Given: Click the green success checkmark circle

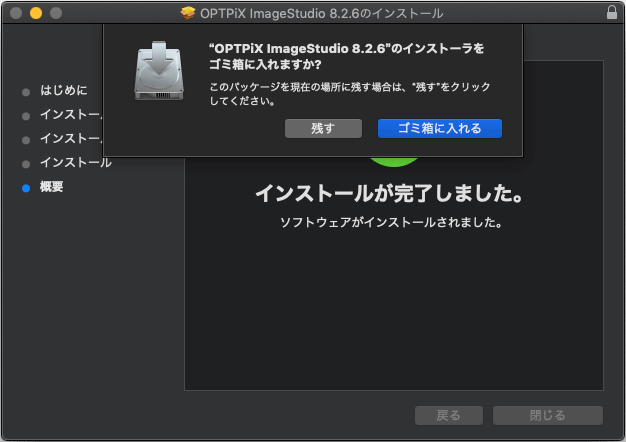Looking at the screenshot, I should tap(394, 161).
